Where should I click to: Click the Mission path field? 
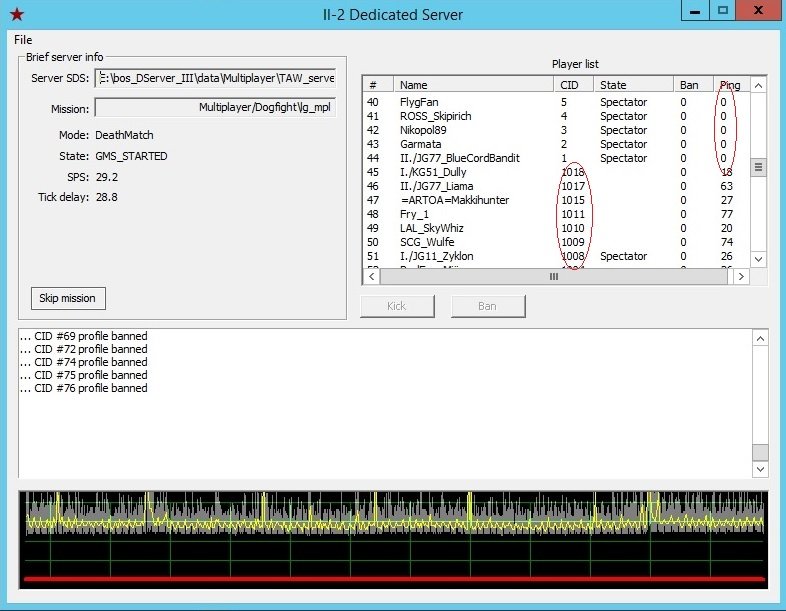click(x=215, y=107)
